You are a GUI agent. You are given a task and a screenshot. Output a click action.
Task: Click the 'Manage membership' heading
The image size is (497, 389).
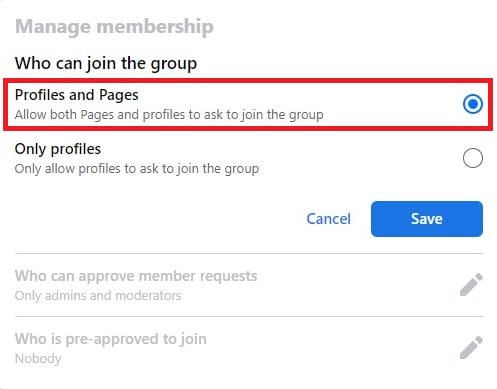(x=114, y=27)
